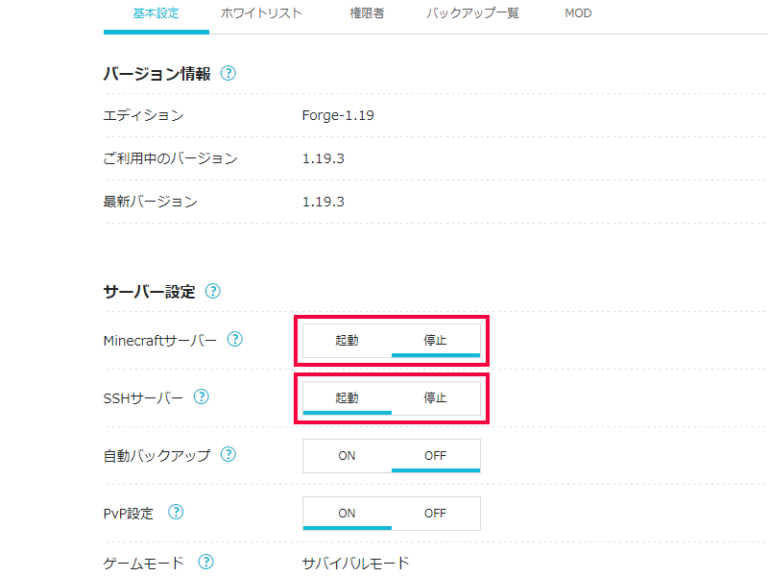Turn 自動バックアップ OFF
The height and width of the screenshot is (576, 768).
[x=435, y=456]
